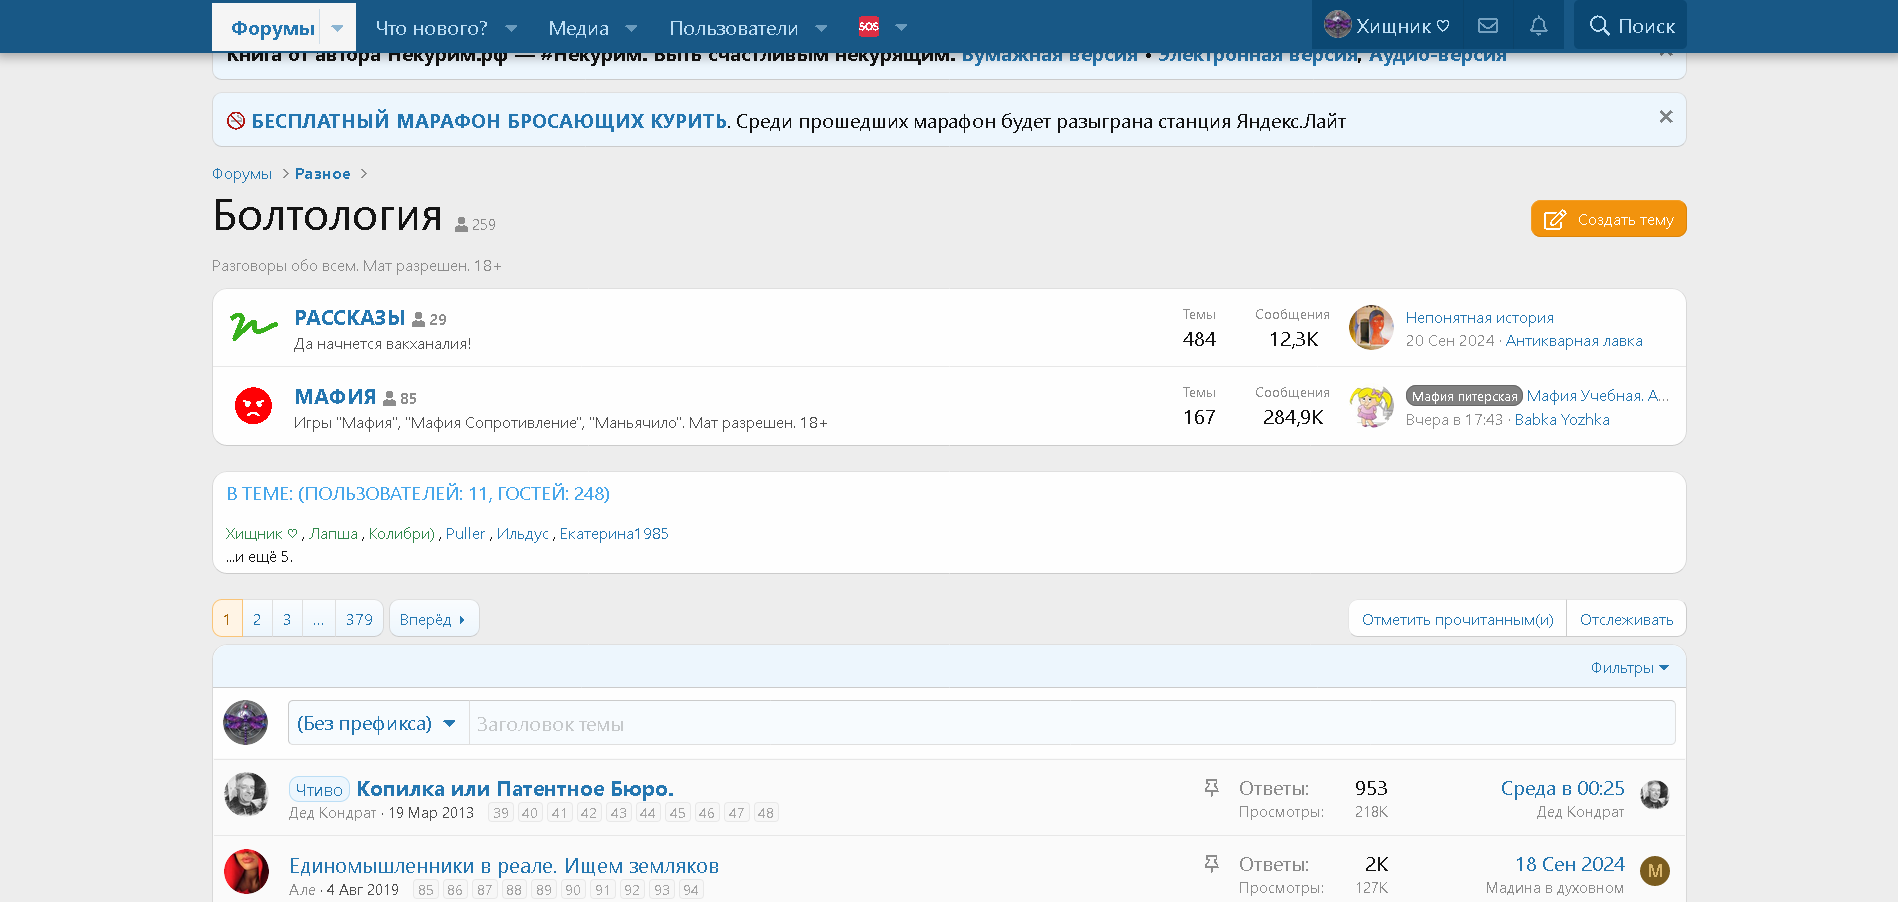Expand the dropdown arrow beside SOS icon
1898x902 pixels.
(x=901, y=28)
